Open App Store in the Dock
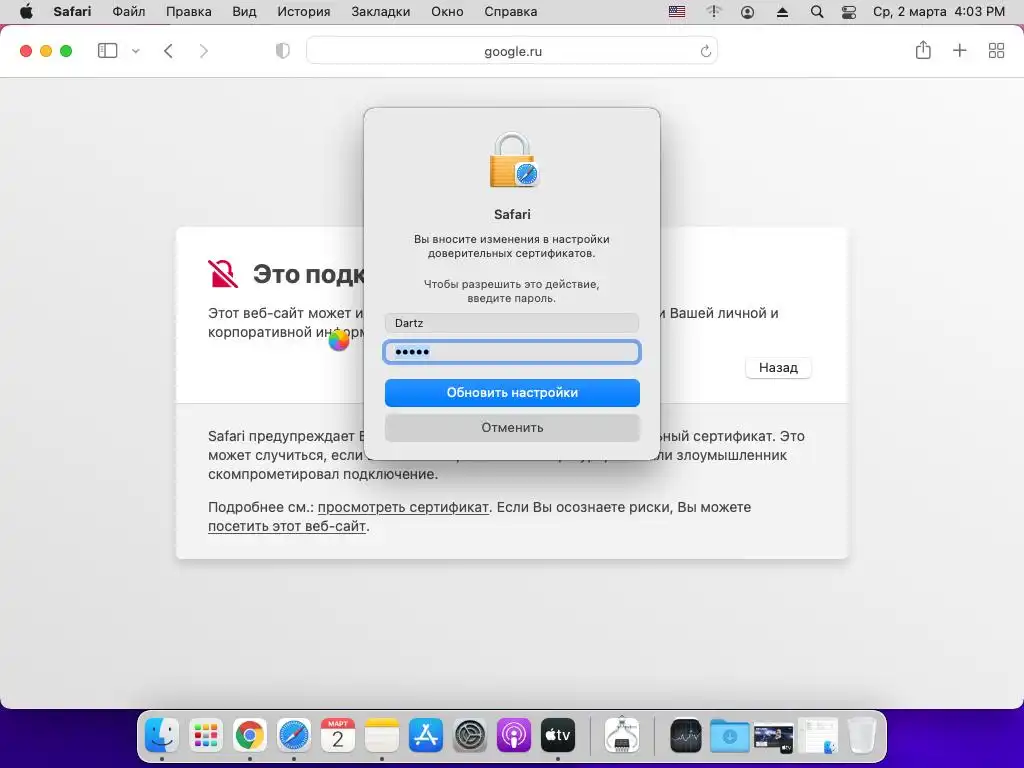The height and width of the screenshot is (768, 1024). click(426, 735)
